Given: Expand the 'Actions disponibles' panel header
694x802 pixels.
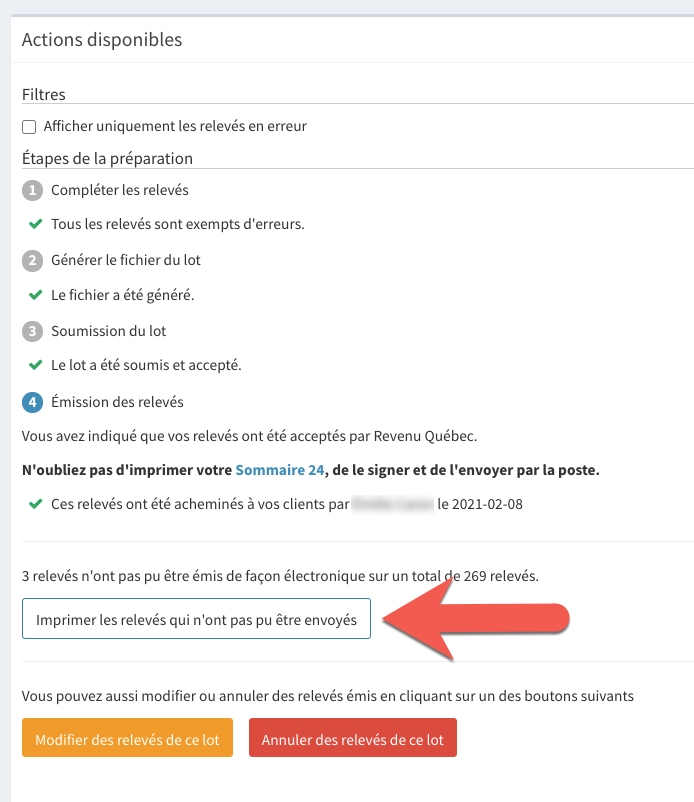Looking at the screenshot, I should point(101,39).
